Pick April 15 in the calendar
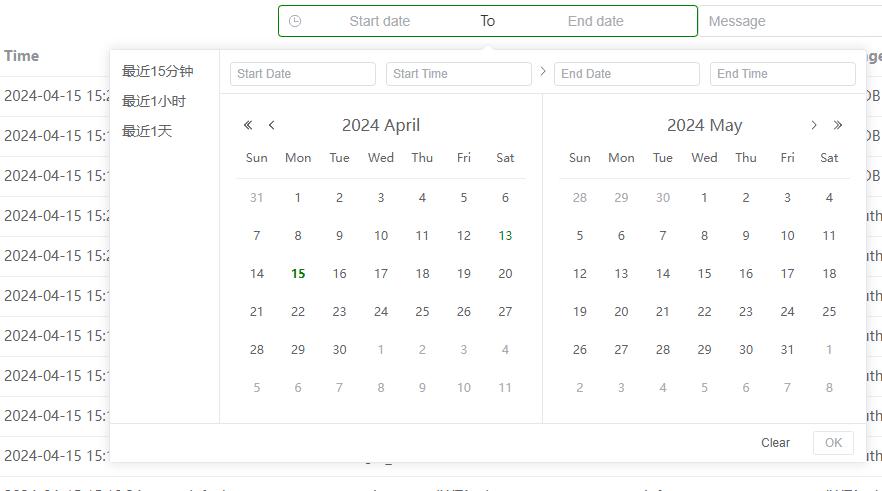 pos(298,274)
